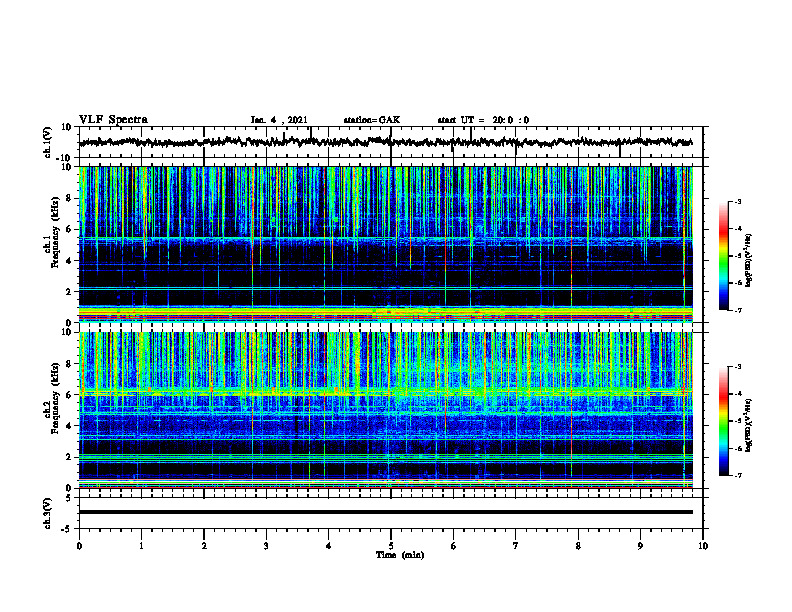Click the ch.1 color scale bar

[724, 256]
